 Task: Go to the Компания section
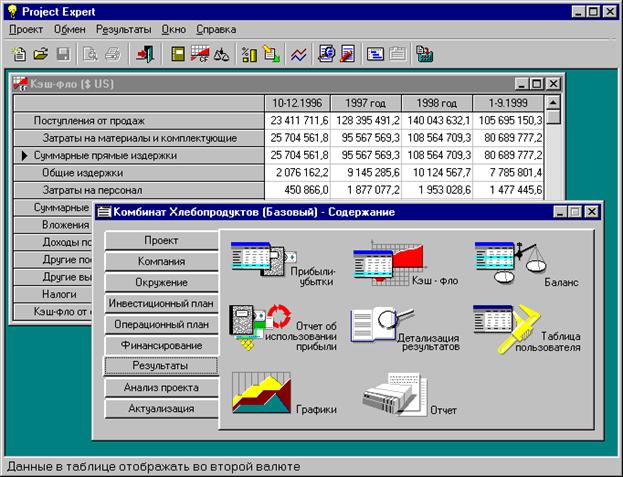point(160,261)
